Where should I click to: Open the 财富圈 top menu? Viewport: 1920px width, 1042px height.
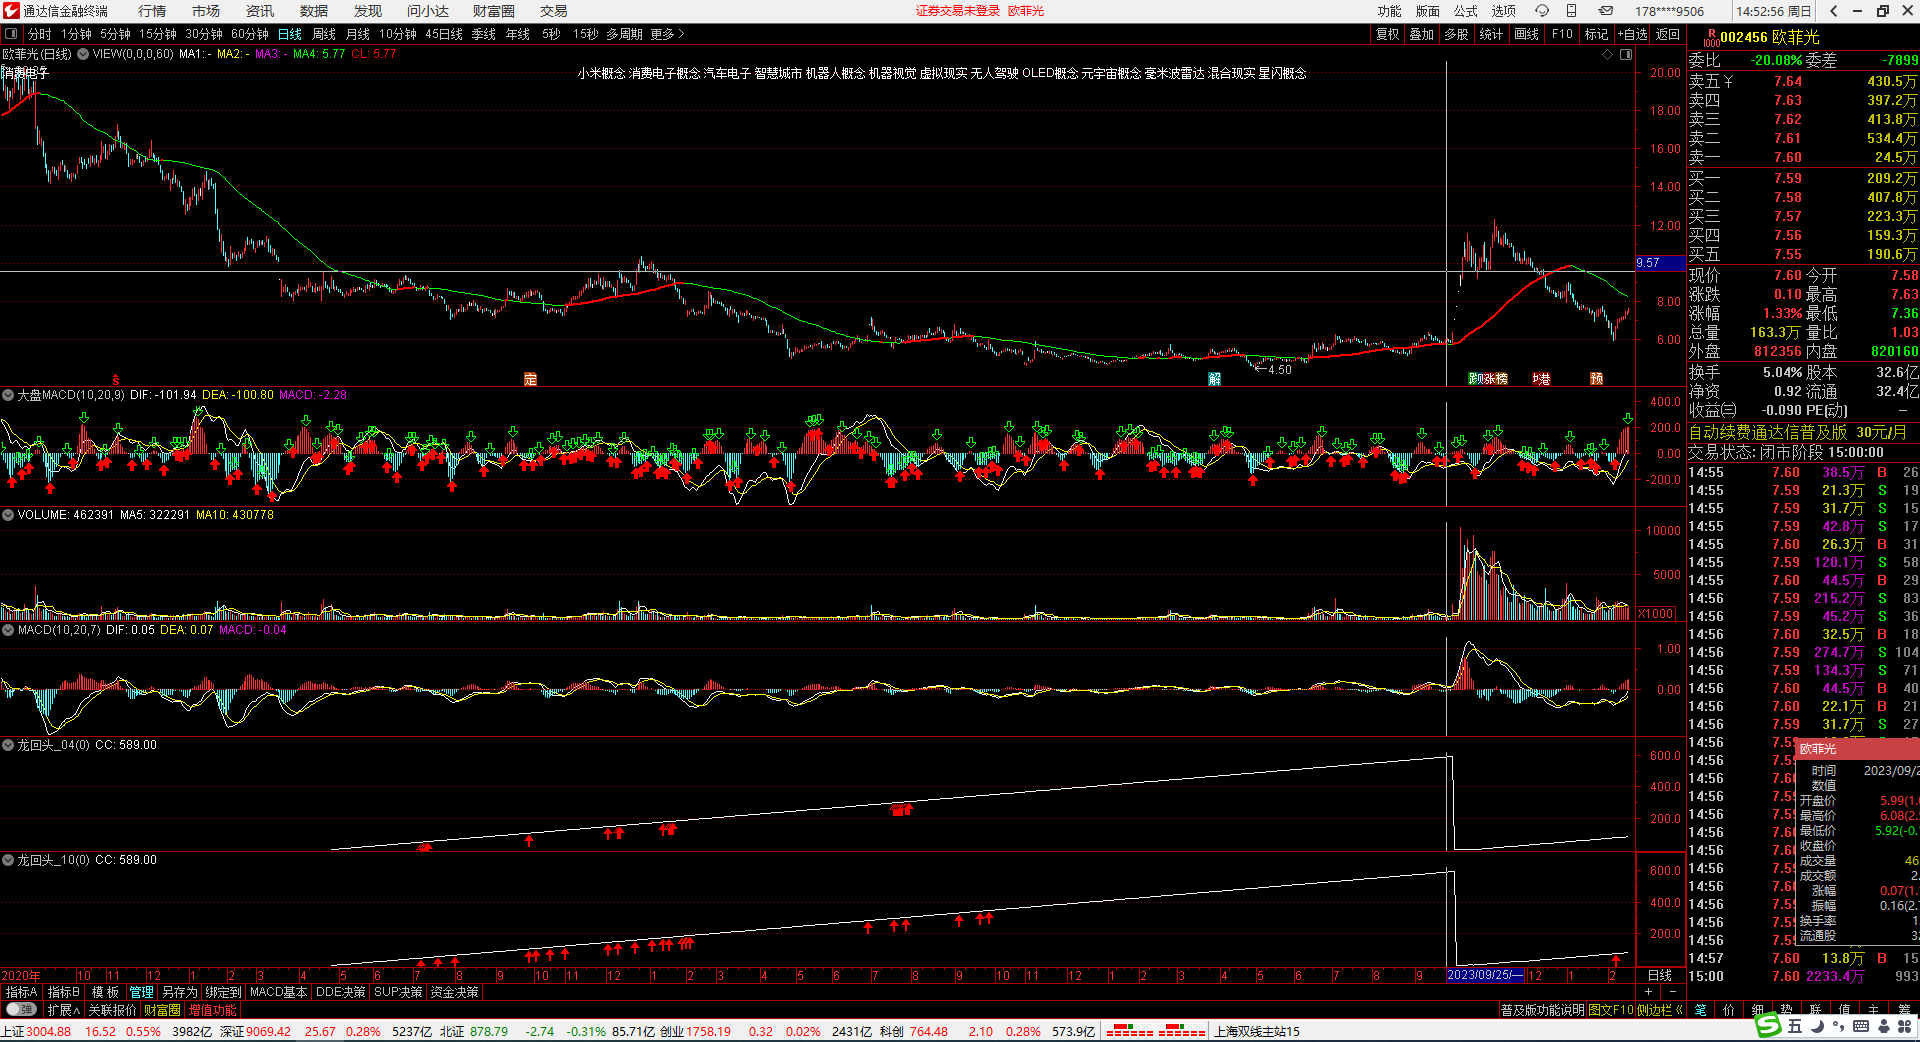point(494,11)
